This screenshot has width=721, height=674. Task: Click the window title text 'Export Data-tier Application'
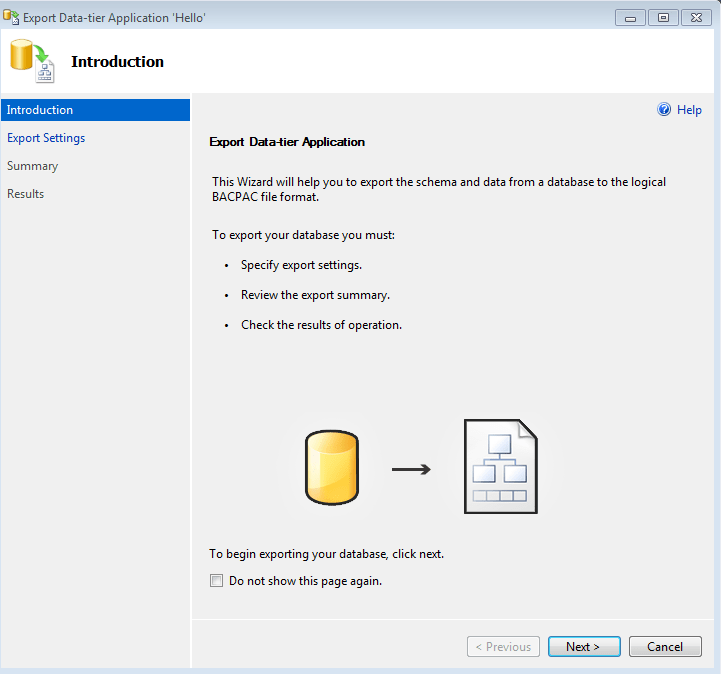[114, 18]
